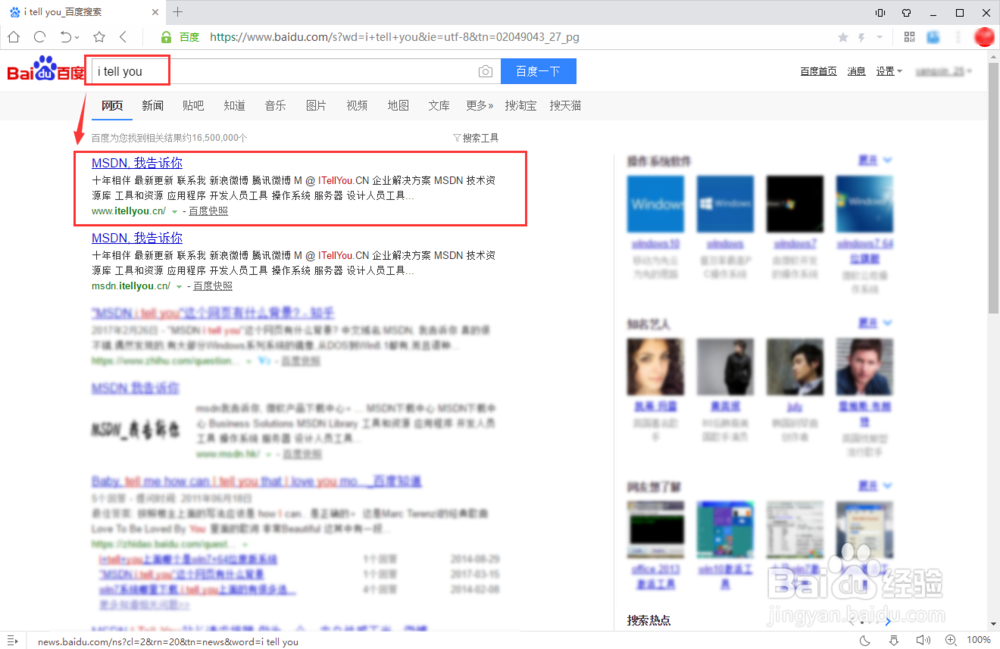
Task: Toggle night mode moon icon in status bar
Action: (x=865, y=640)
